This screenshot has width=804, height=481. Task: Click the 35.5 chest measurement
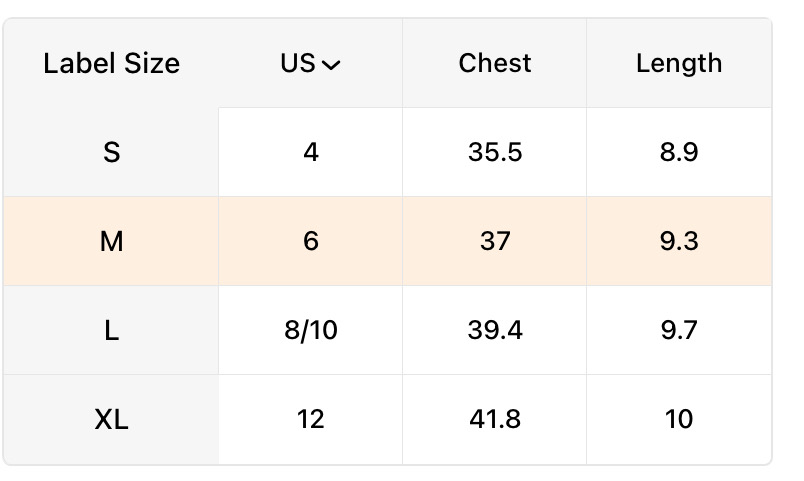[x=495, y=153]
